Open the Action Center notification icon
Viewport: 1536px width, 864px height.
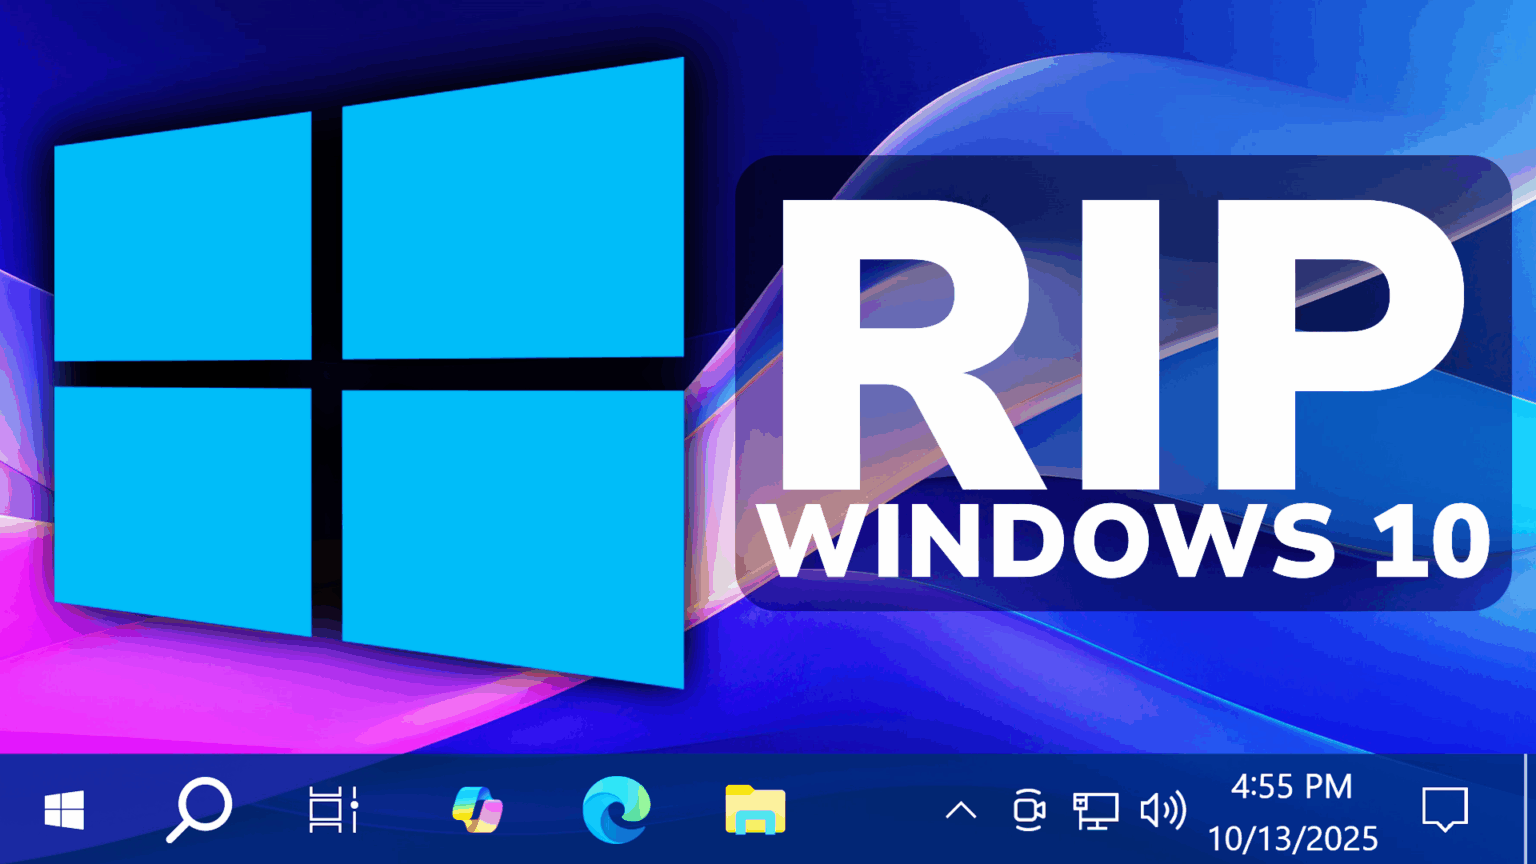pyautogui.click(x=1443, y=810)
